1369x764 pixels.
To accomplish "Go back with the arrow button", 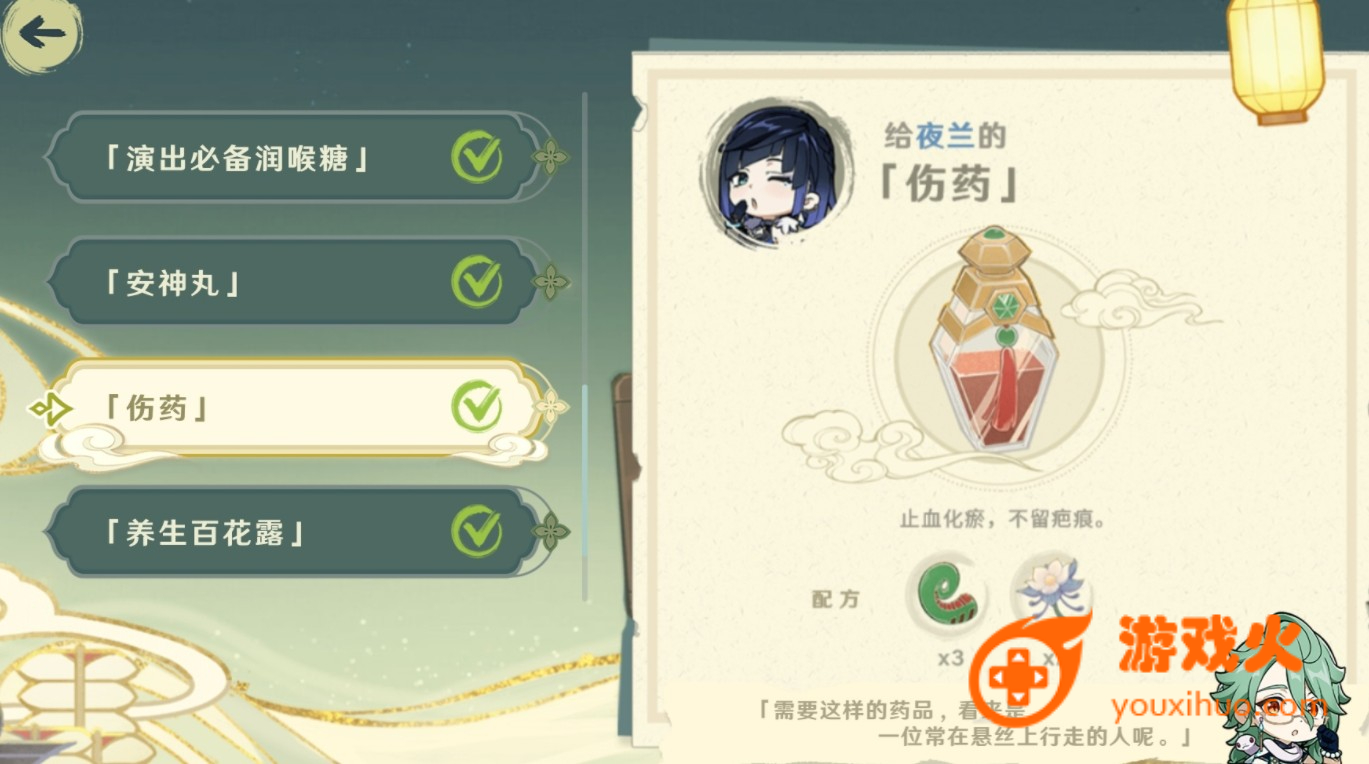I will [41, 34].
